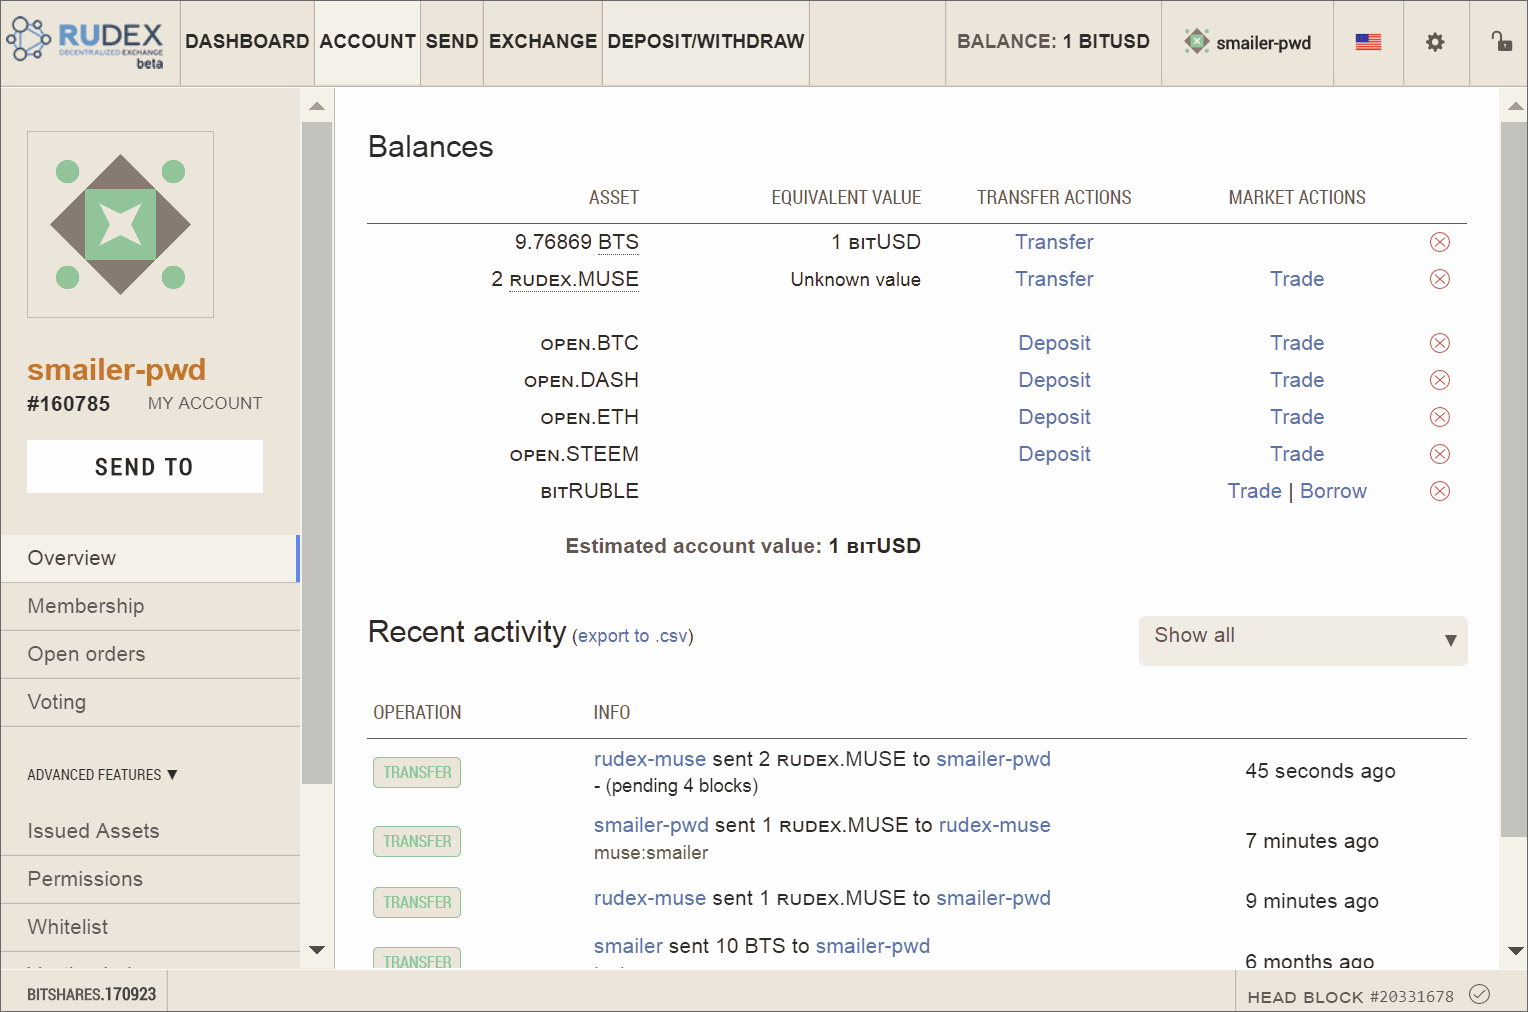Click TRANSFER label of 9 minutes ago row
1528x1012 pixels.
point(417,902)
